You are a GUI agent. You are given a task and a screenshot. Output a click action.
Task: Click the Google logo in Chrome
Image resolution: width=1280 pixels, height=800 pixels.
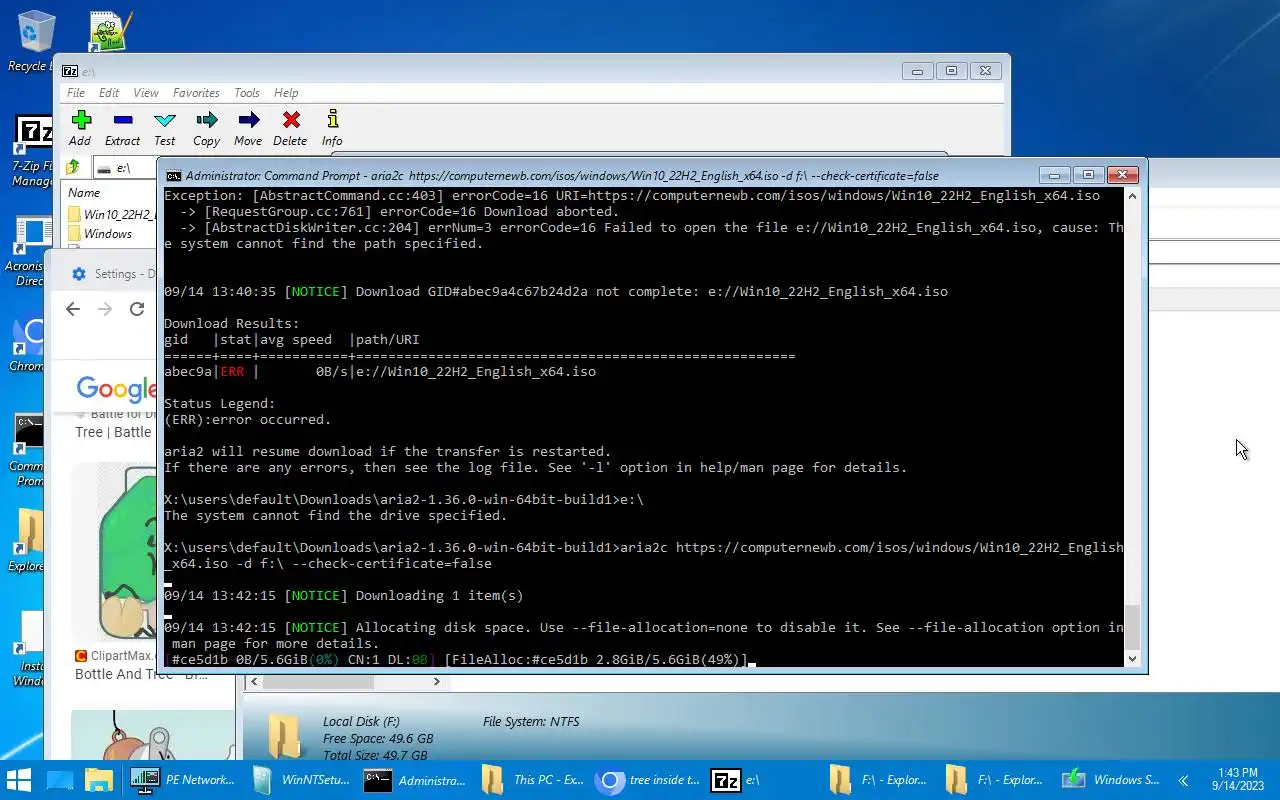pos(117,389)
